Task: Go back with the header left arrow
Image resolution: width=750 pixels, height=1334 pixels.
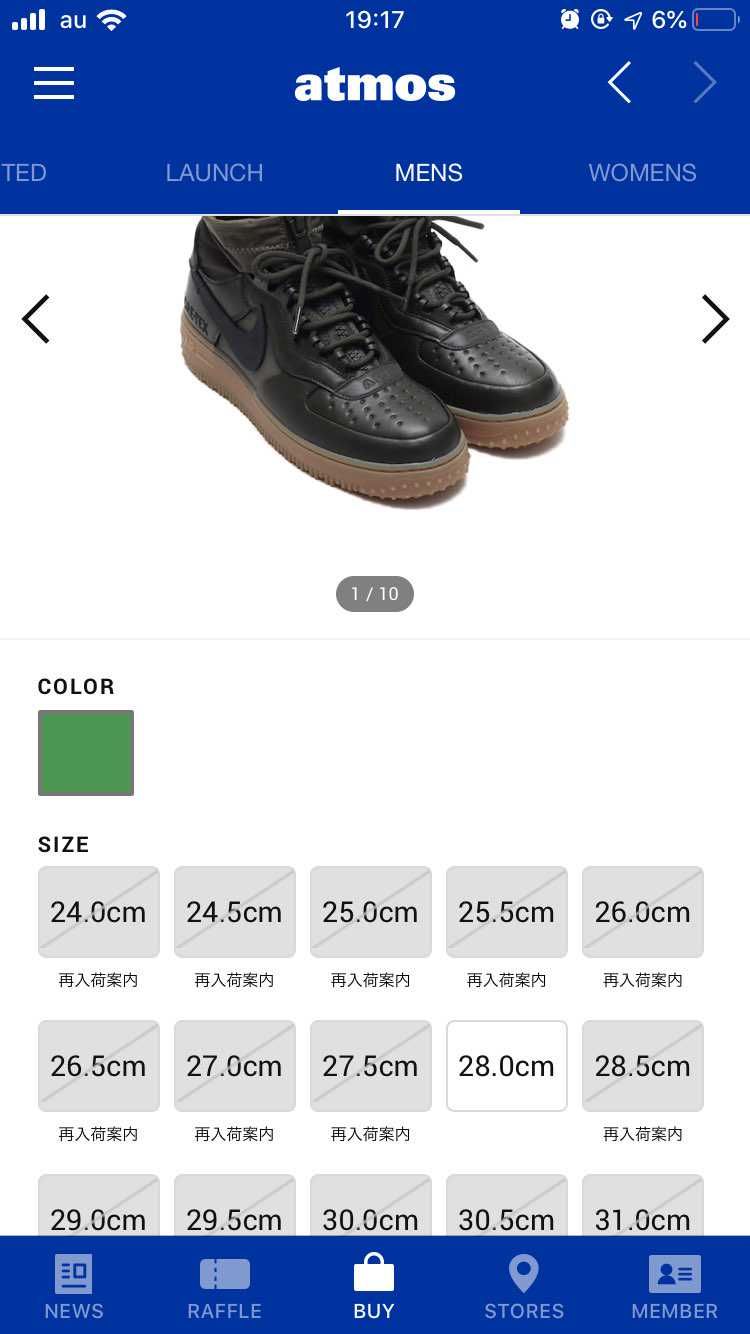Action: coord(620,83)
